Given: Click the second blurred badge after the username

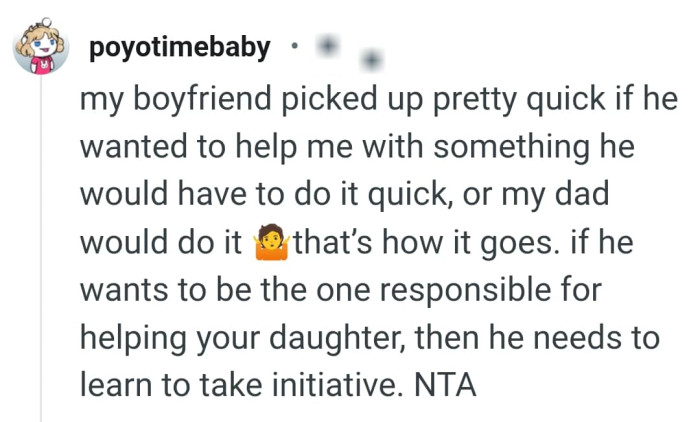Looking at the screenshot, I should click(372, 61).
